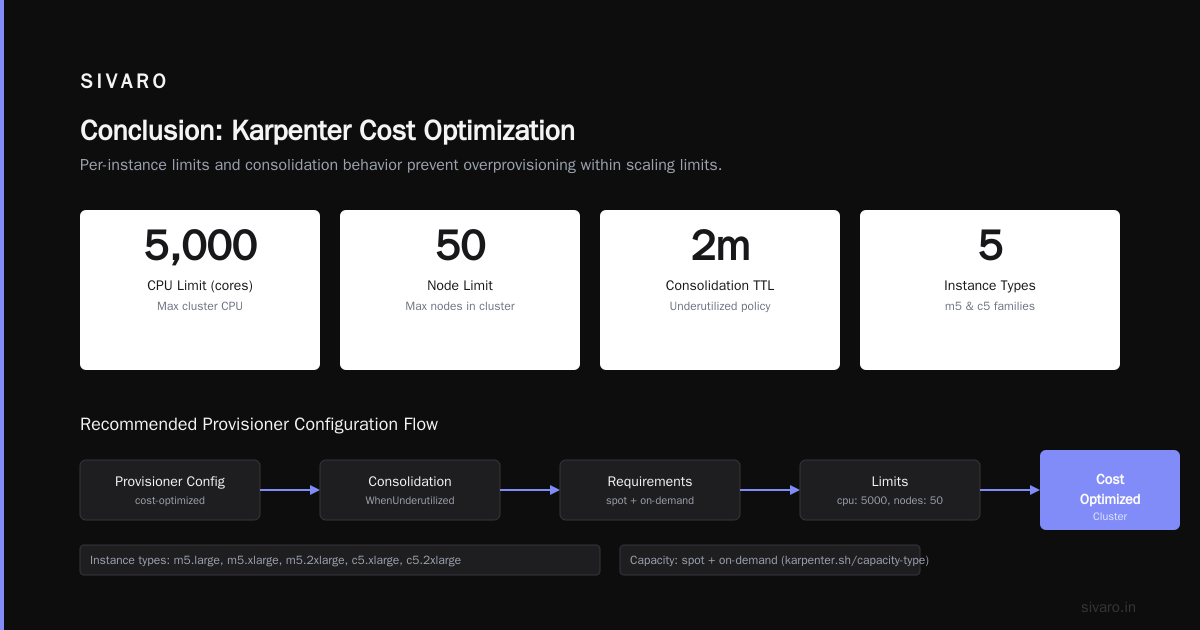Open the sivaro.in footer link
Image resolution: width=1200 pixels, height=630 pixels.
1109,607
